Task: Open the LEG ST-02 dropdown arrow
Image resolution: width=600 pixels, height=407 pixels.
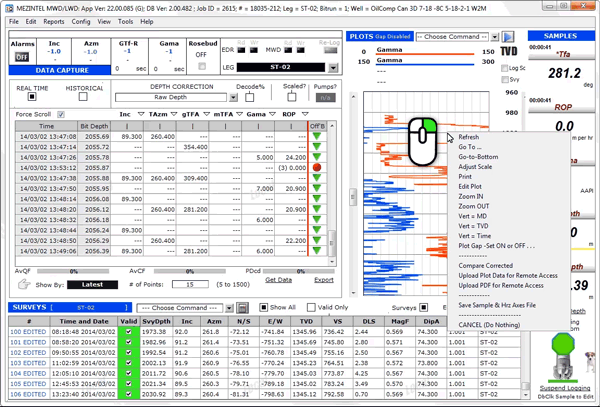Action: click(x=333, y=68)
